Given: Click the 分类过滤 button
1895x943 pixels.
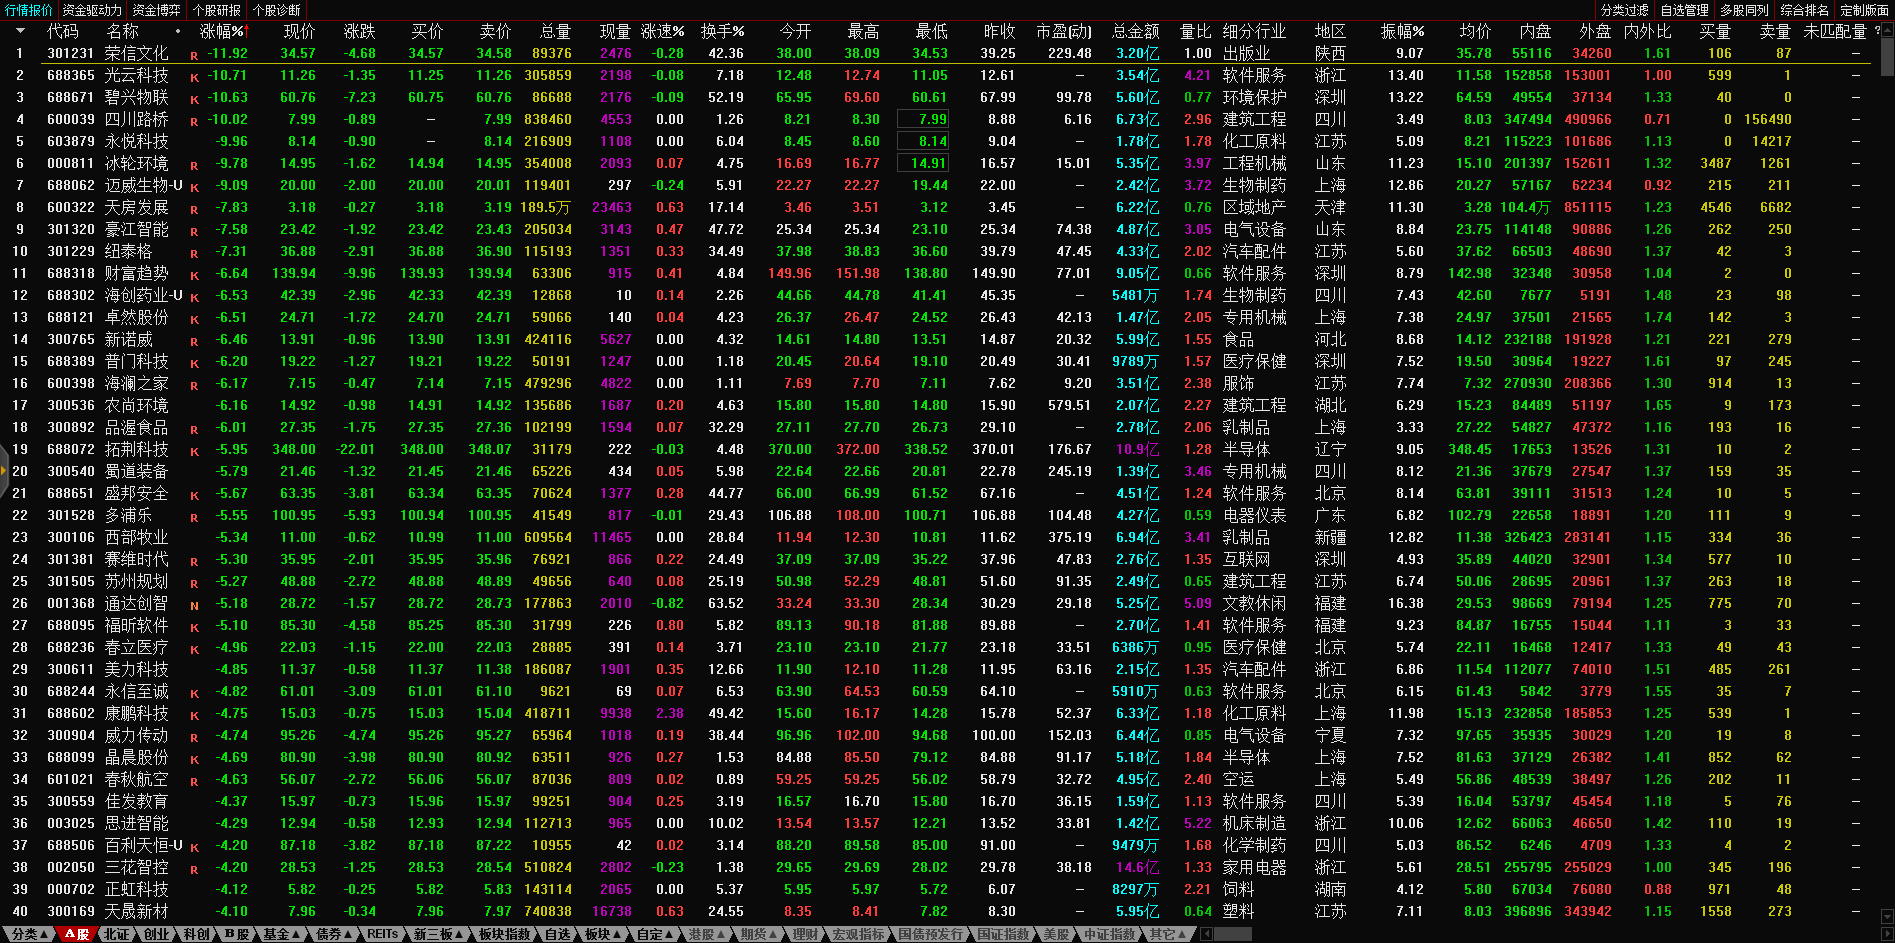Looking at the screenshot, I should click(x=1624, y=10).
